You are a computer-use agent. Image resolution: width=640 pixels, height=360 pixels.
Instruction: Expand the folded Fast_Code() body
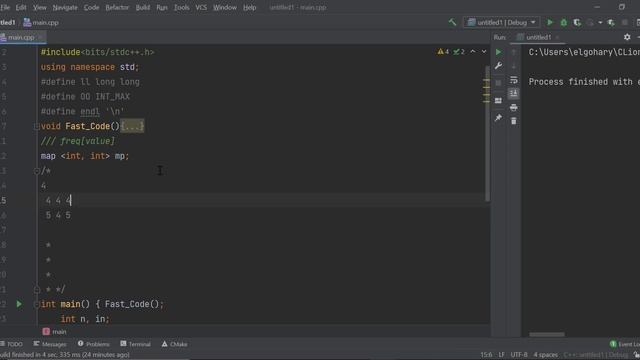[132, 126]
